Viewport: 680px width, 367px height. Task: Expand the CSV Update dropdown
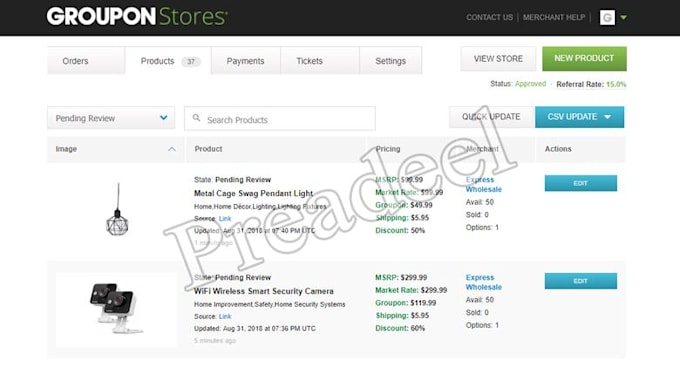tap(579, 117)
